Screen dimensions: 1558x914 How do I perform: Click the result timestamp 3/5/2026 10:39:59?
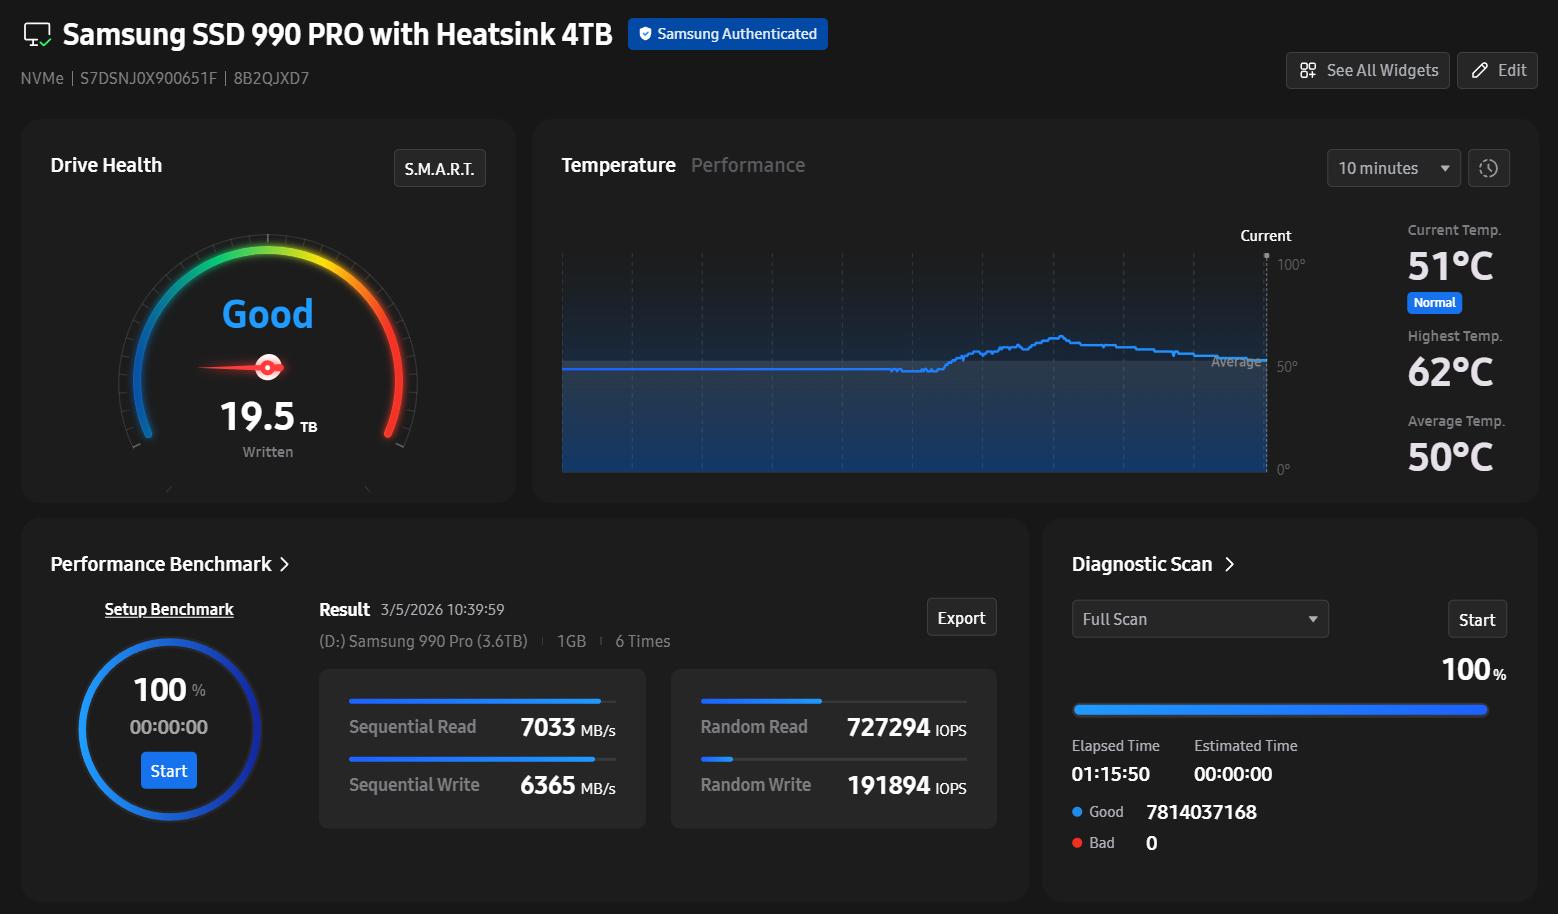442,610
